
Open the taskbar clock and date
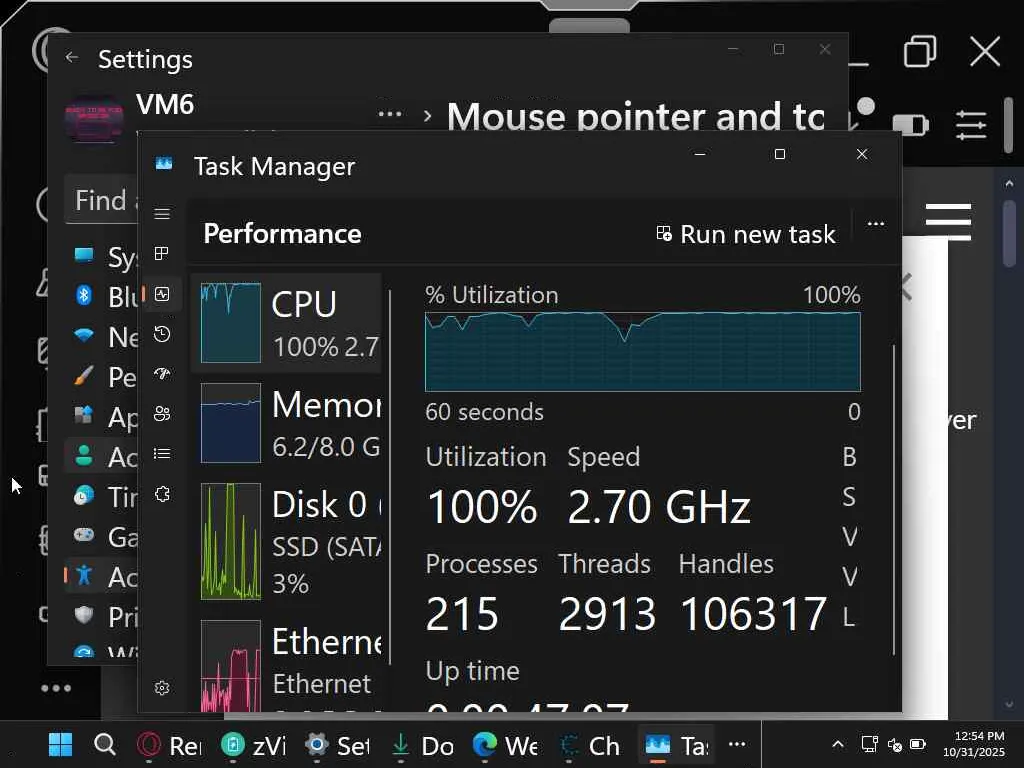pos(979,744)
